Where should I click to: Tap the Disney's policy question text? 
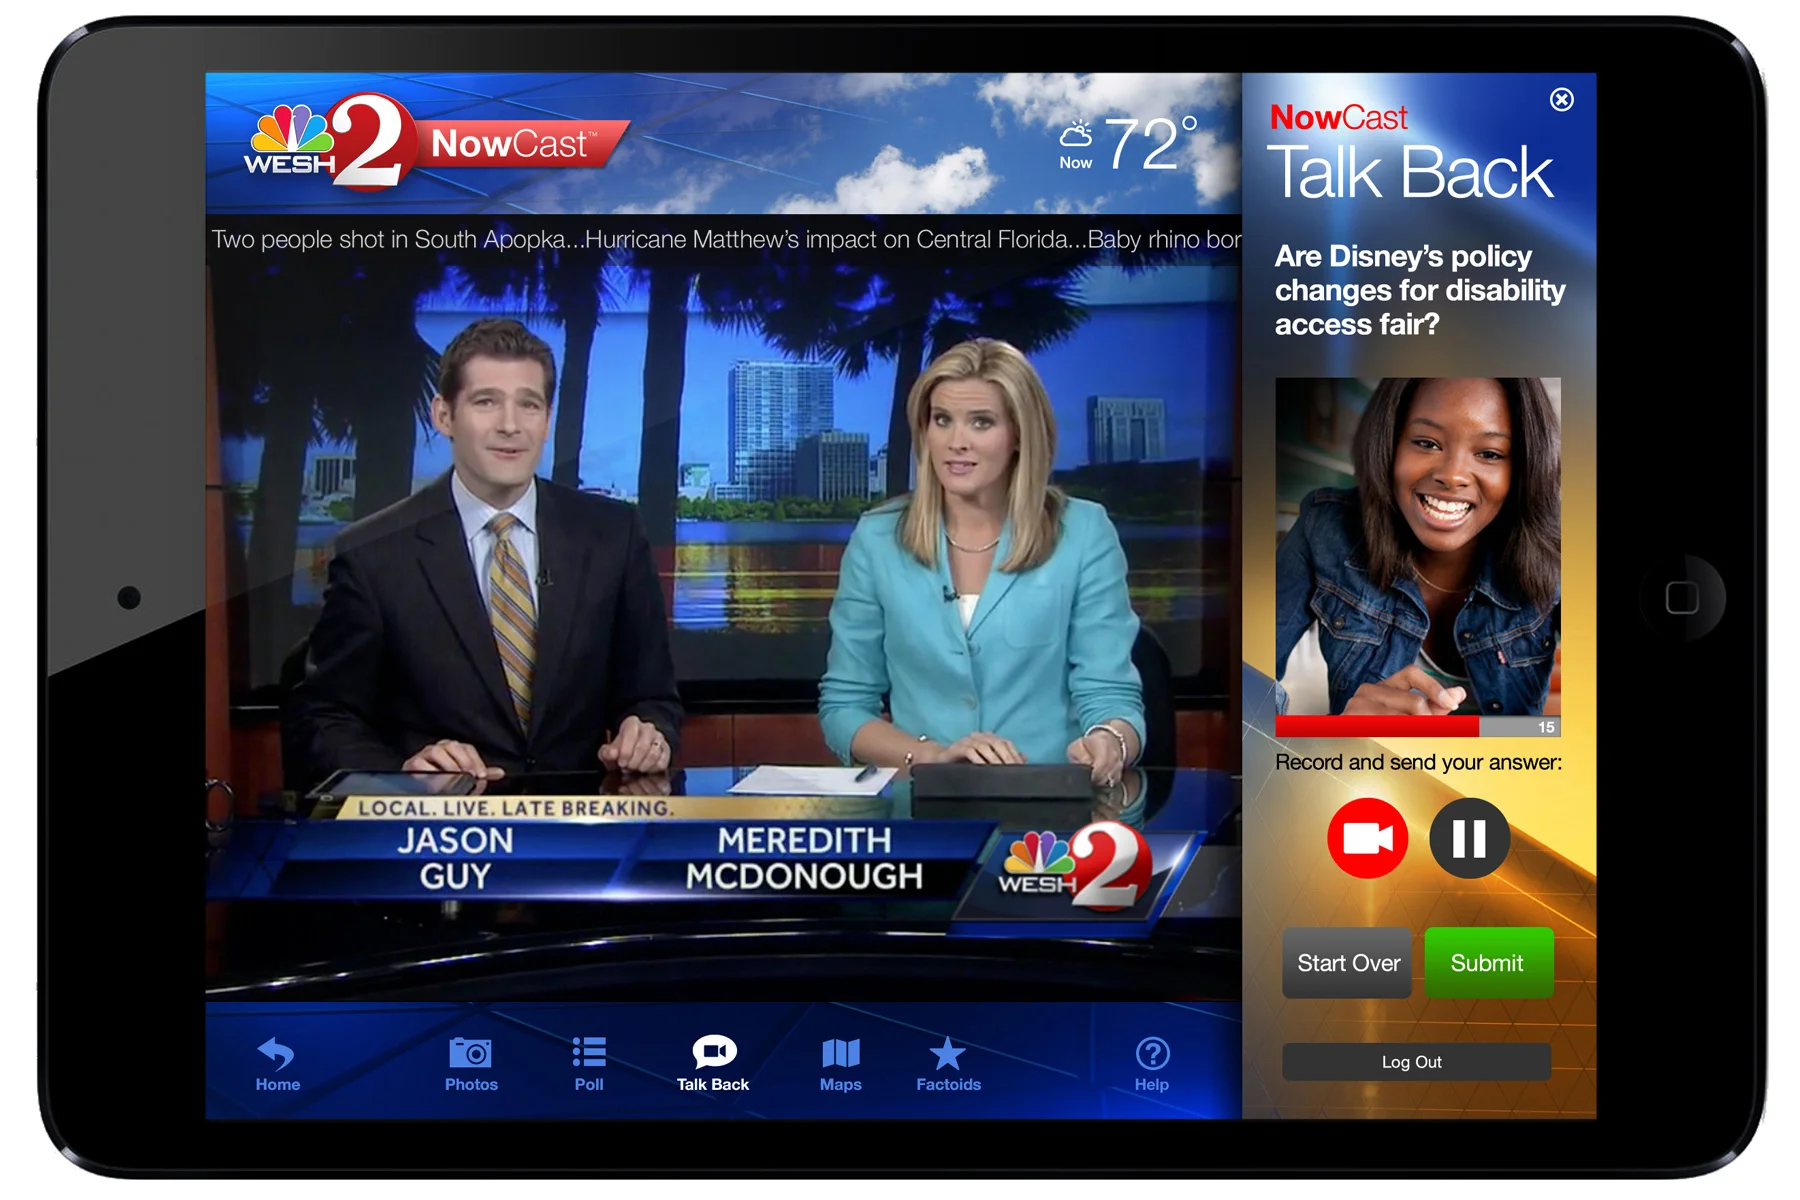point(1420,290)
